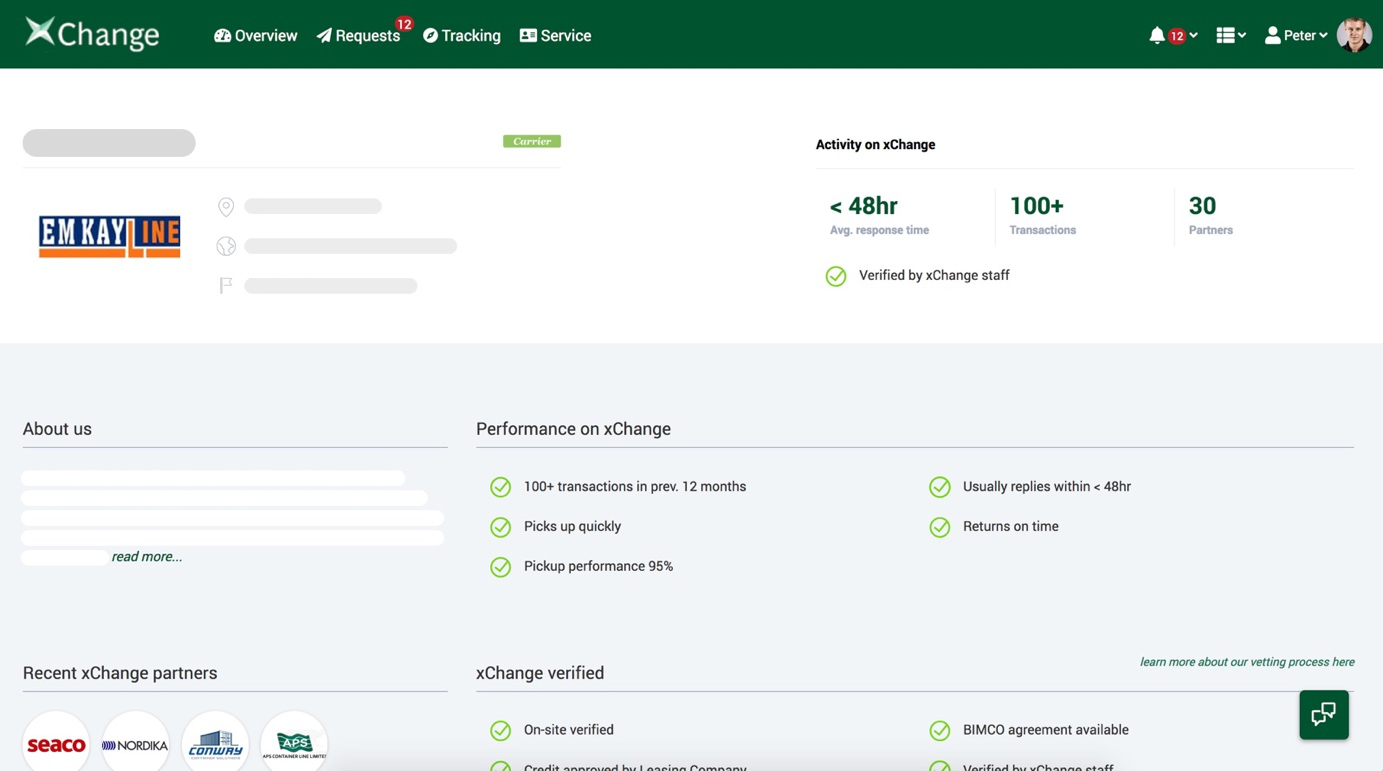Viewport: 1383px width, 771px height.
Task: Expand the grid menu dropdown arrow
Action: (1242, 36)
